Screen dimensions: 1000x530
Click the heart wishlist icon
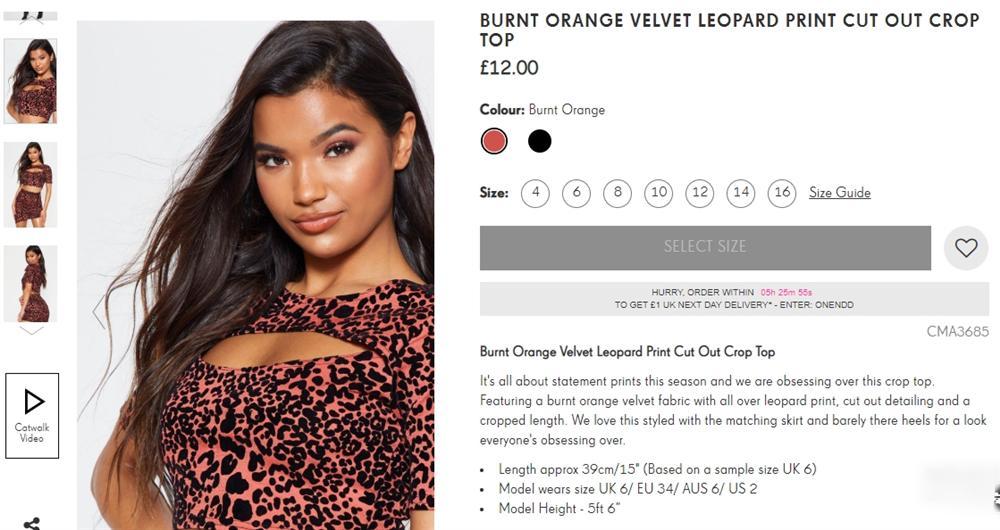(x=965, y=248)
